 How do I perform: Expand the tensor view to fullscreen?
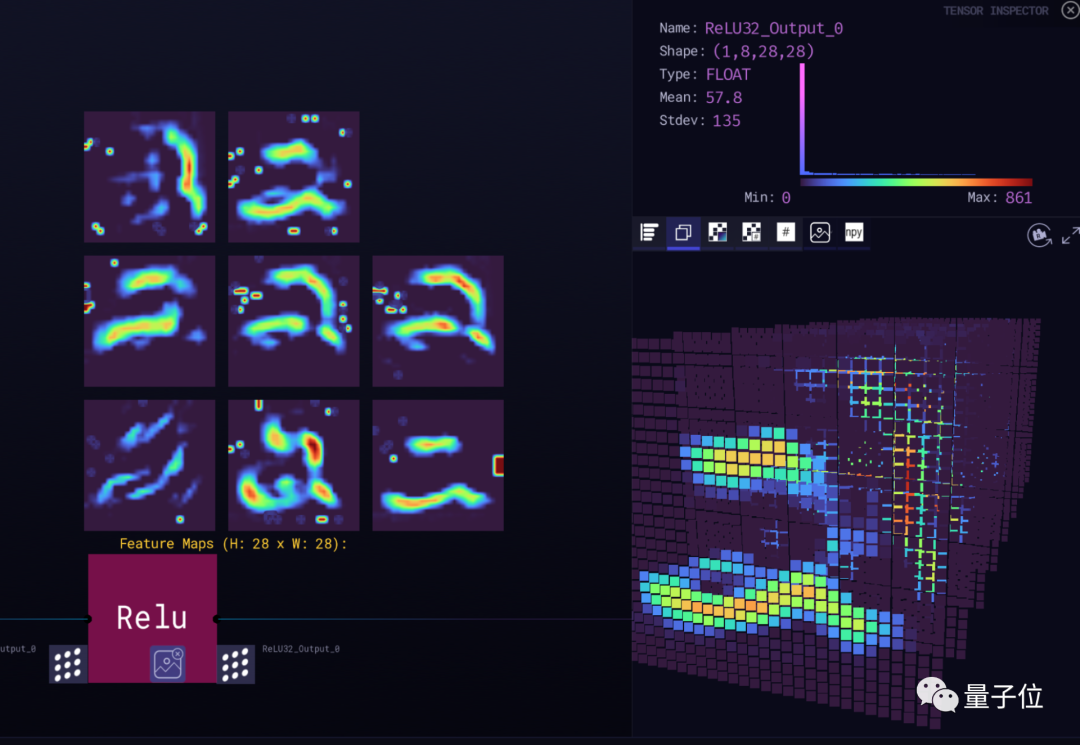(x=1070, y=235)
